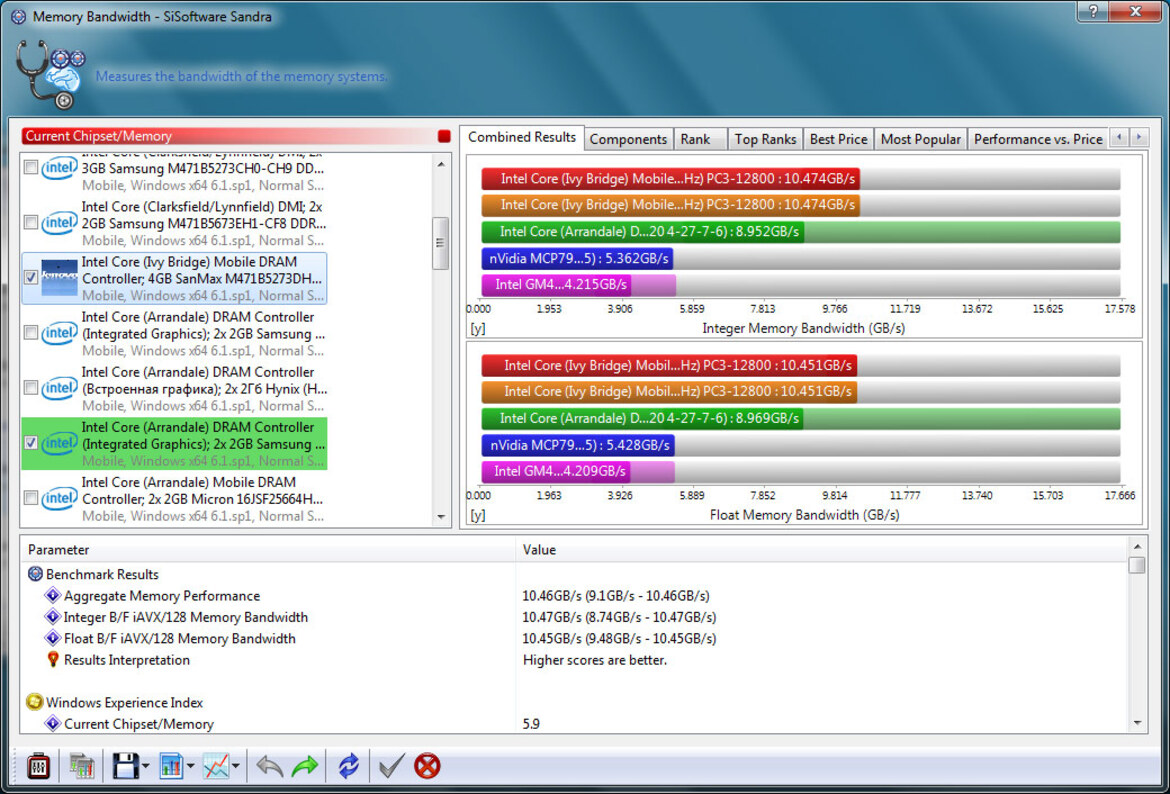Refresh results with the blue arrows icon
Screen dimensions: 1170x794
coord(348,766)
